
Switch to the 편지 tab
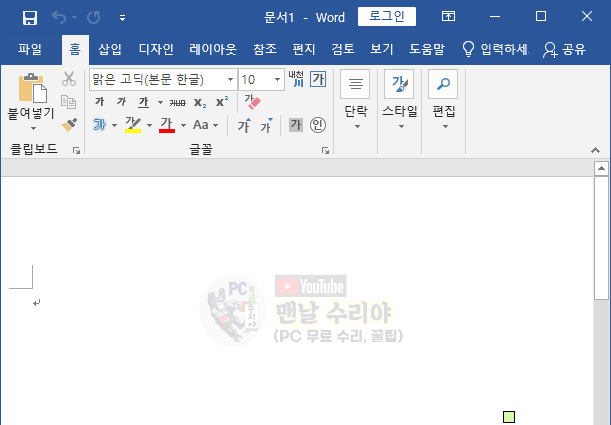click(x=304, y=49)
